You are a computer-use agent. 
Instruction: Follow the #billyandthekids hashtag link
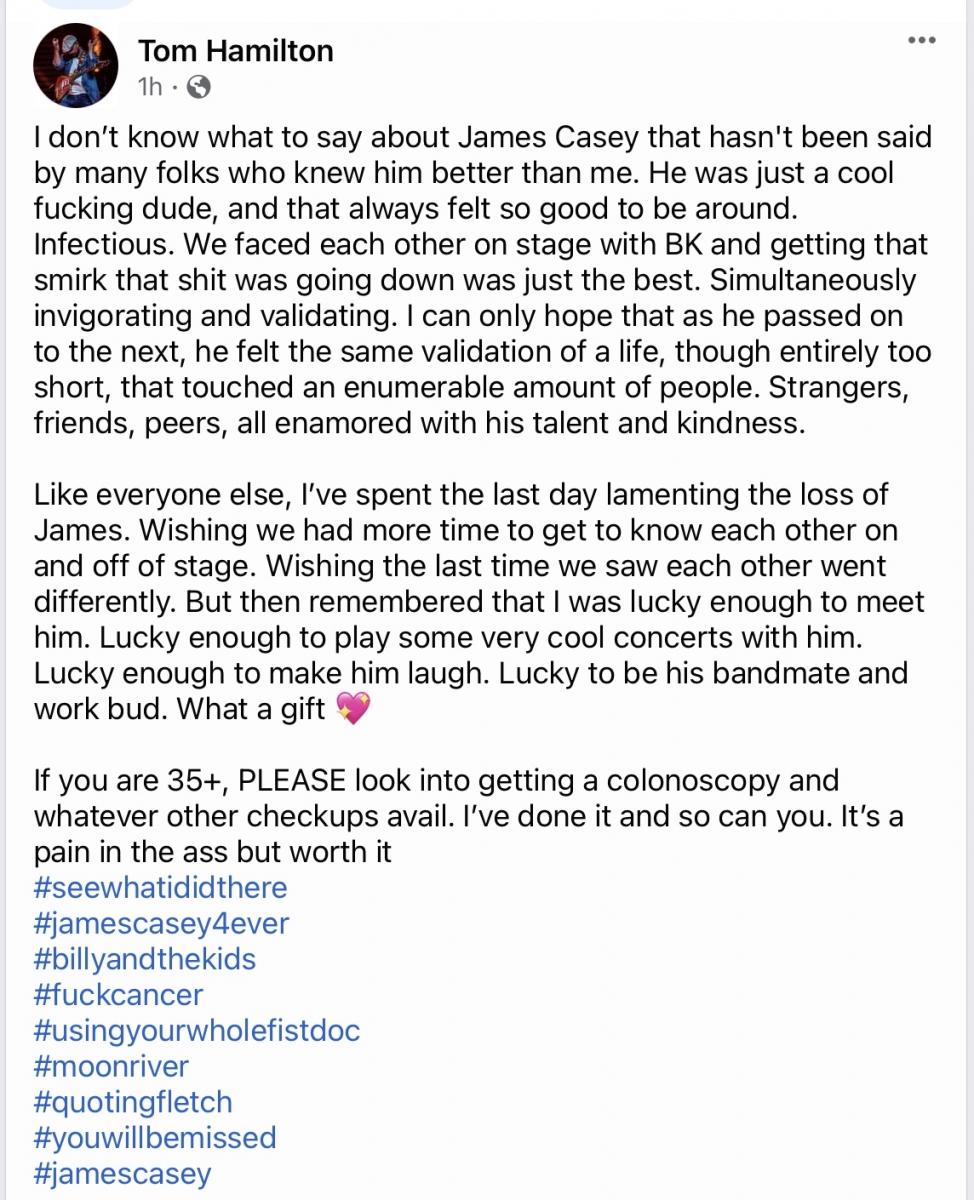coord(145,959)
